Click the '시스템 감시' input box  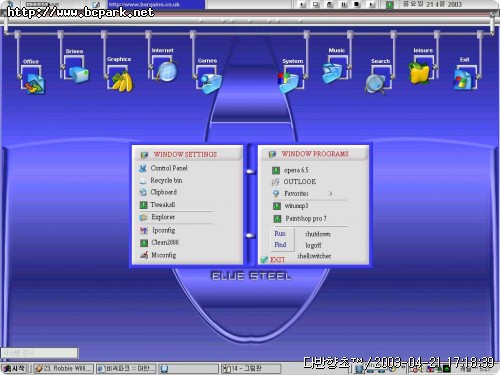point(39,353)
